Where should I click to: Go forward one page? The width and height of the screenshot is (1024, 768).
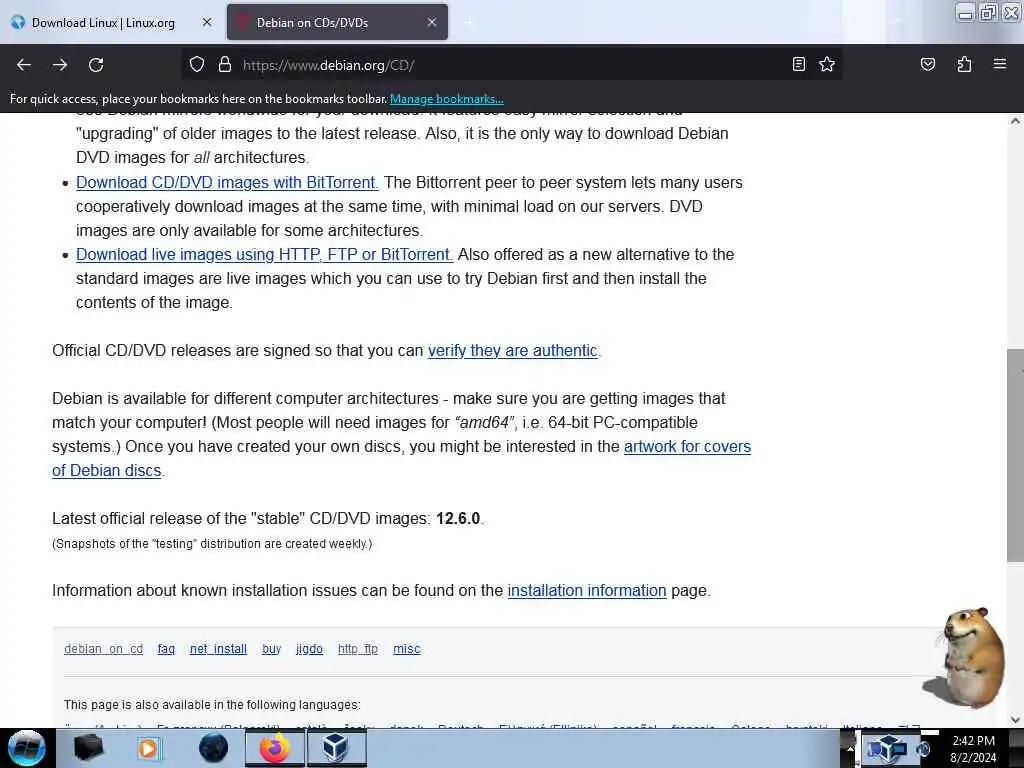[60, 65]
